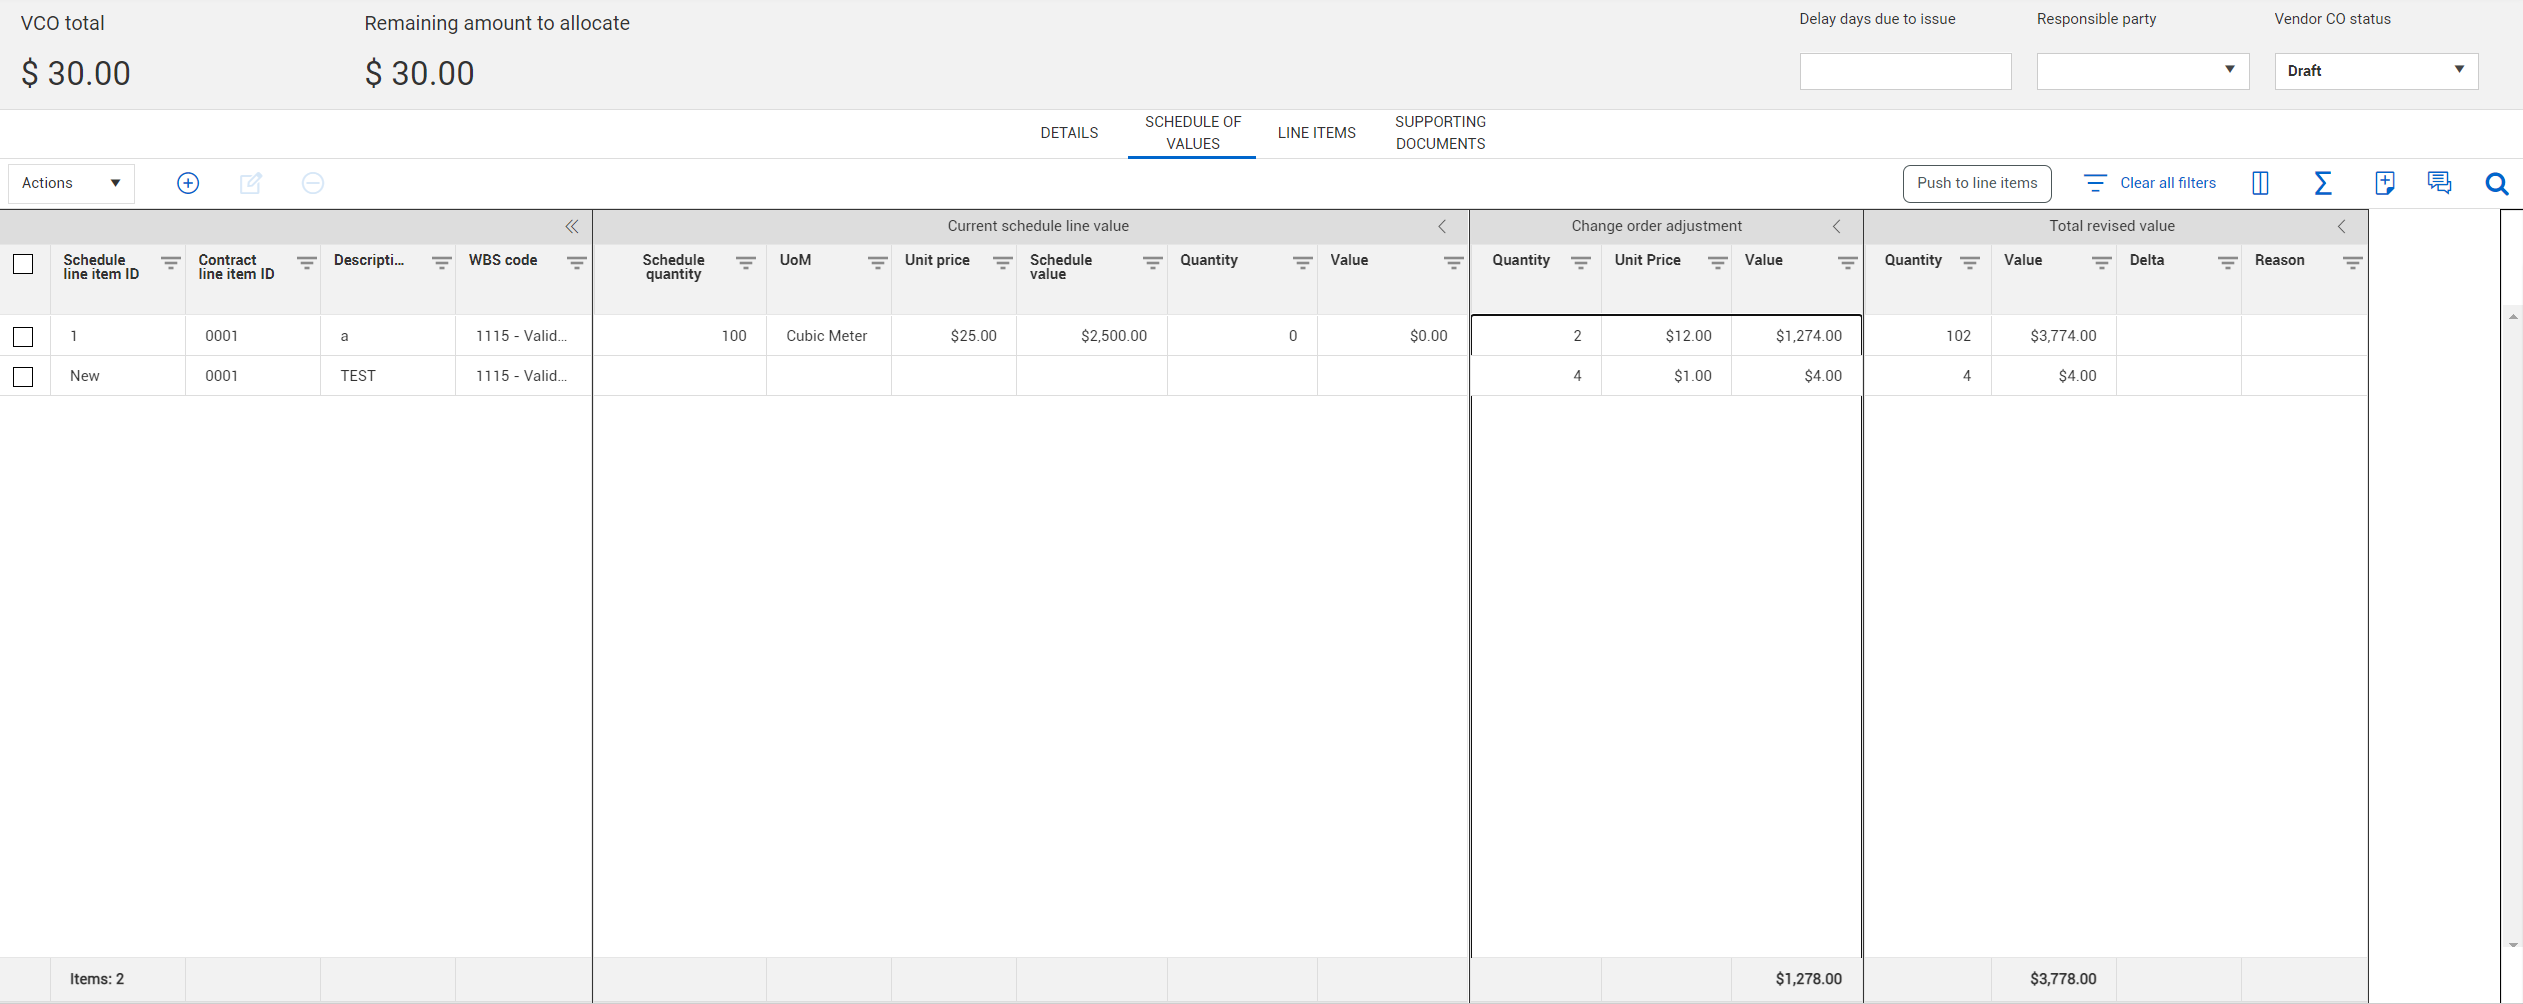Screen dimensions: 2523x1004
Task: Switch to the Line Items tab
Action: [x=1316, y=133]
